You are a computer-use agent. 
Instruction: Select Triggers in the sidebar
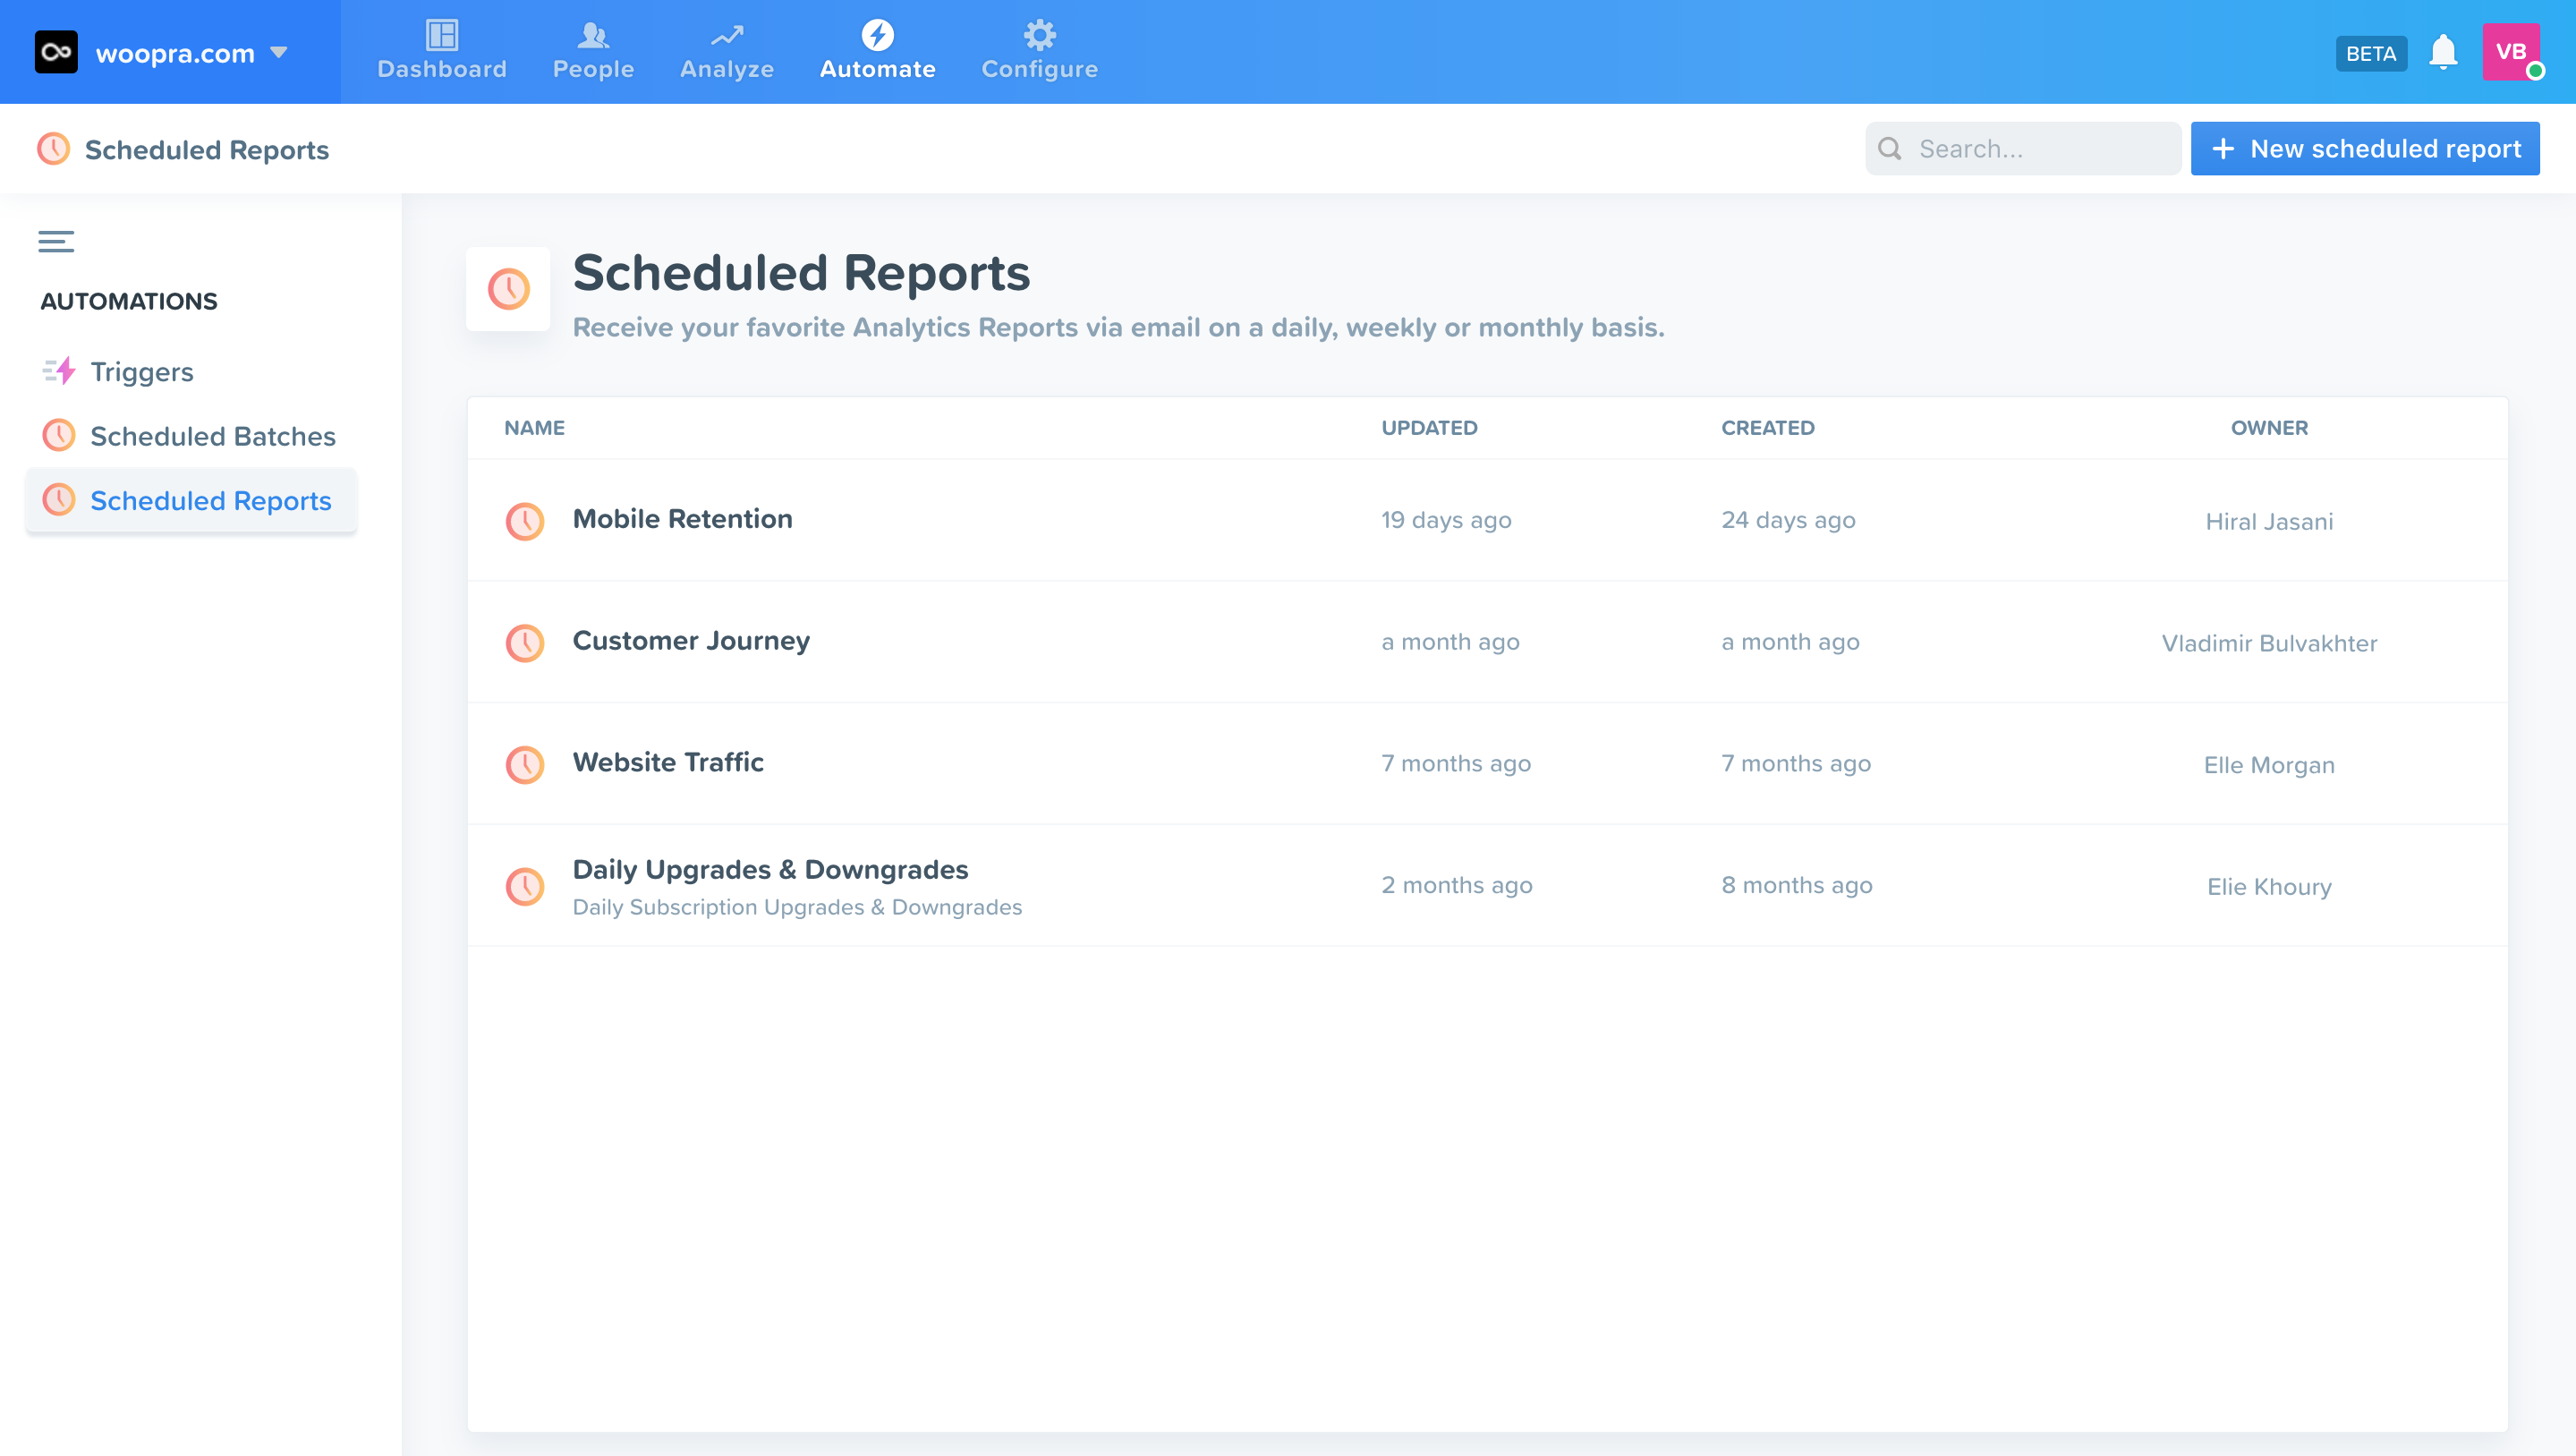click(141, 372)
